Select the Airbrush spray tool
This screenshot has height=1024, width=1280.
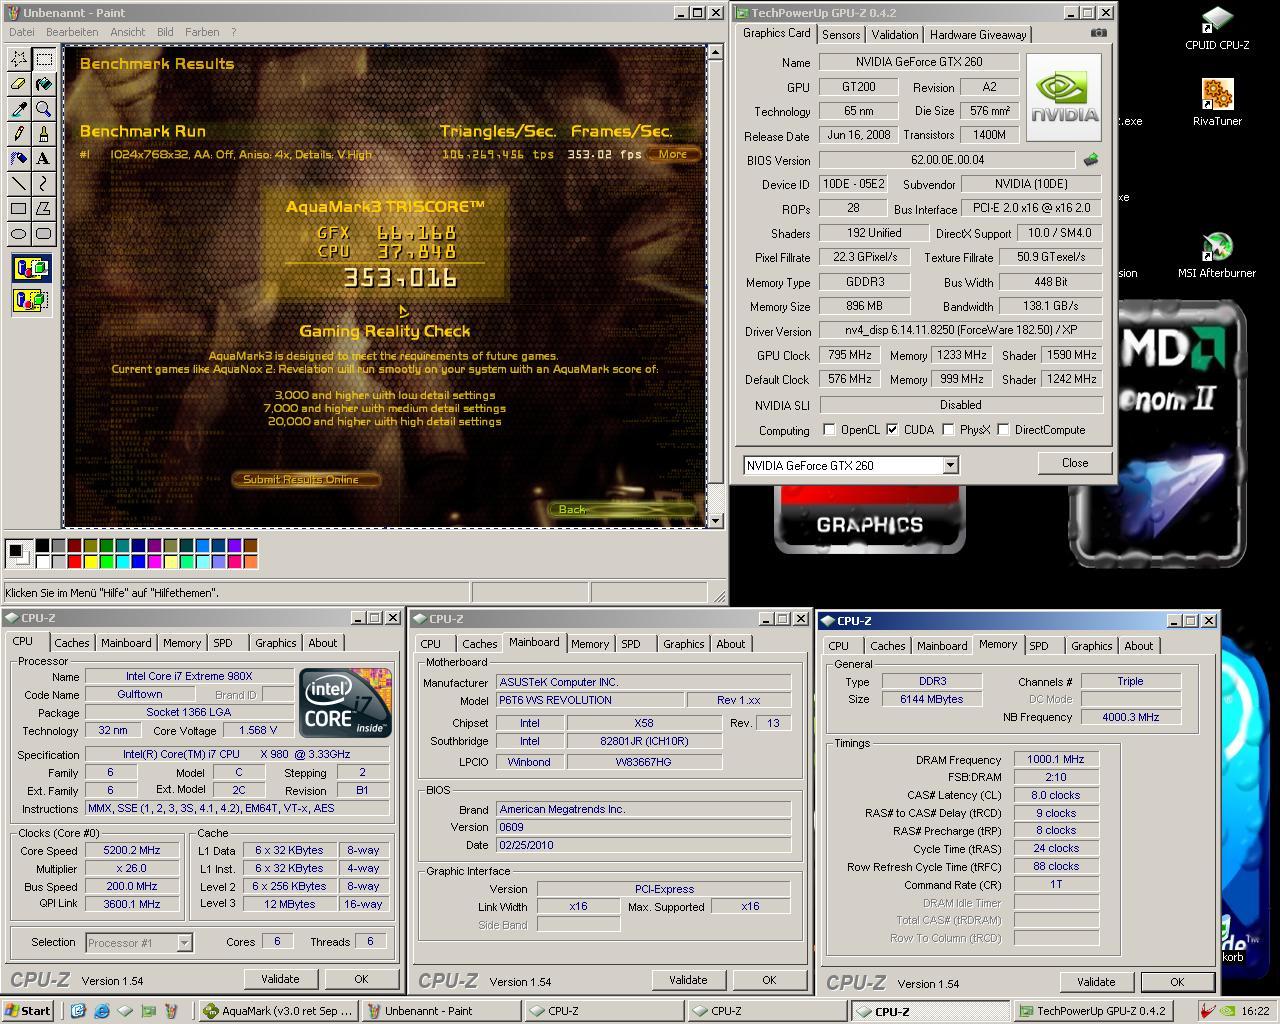click(19, 159)
